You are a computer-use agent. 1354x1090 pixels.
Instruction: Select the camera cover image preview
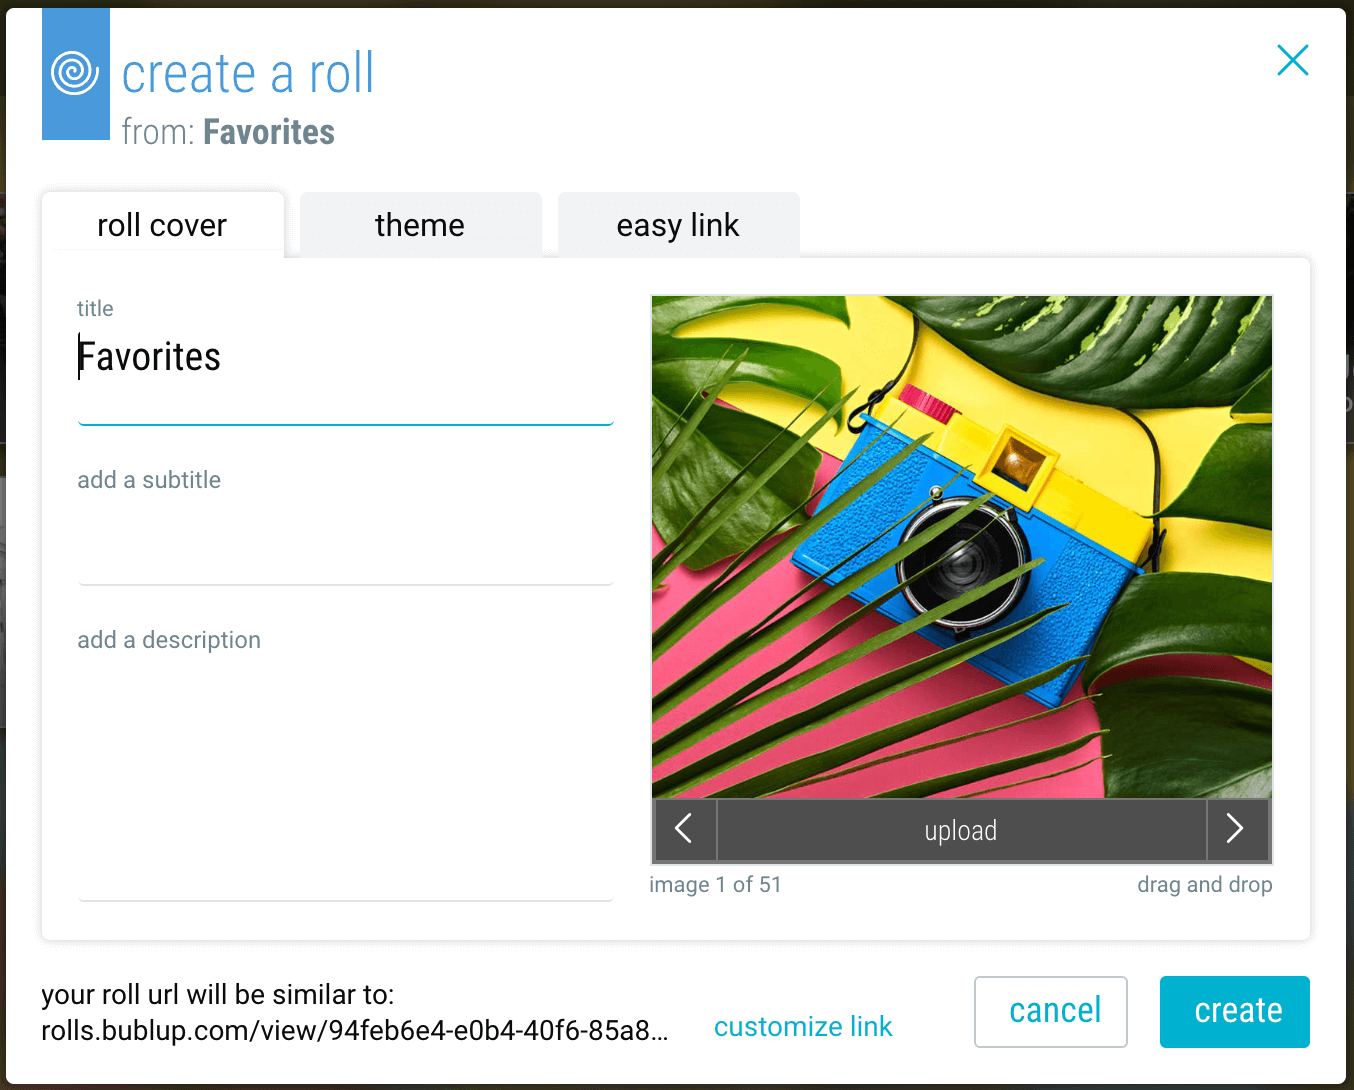pos(960,545)
